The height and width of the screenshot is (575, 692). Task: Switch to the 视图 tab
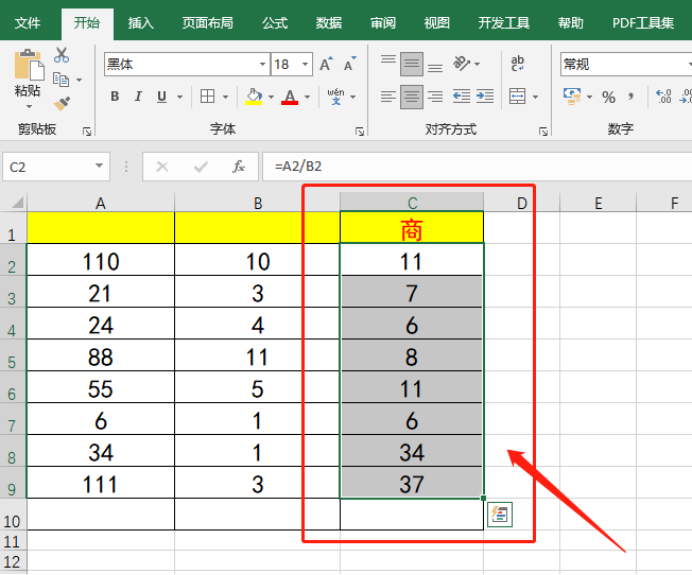437,23
